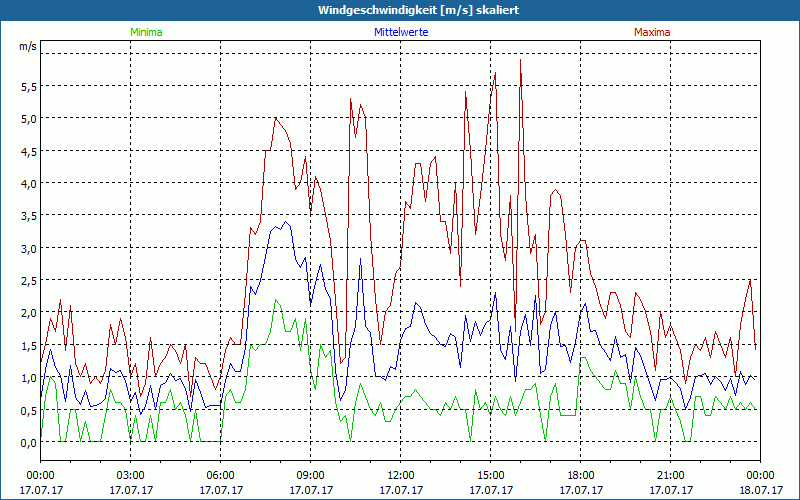Click the 2,0 y-axis value
This screenshot has width=800, height=500.
29,313
